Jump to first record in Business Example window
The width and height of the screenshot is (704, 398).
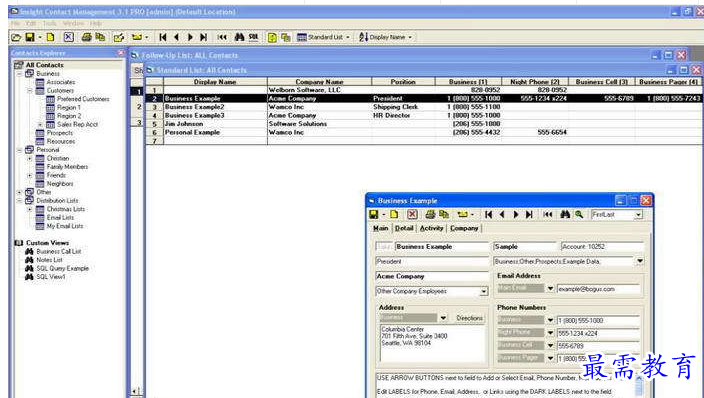(x=488, y=215)
